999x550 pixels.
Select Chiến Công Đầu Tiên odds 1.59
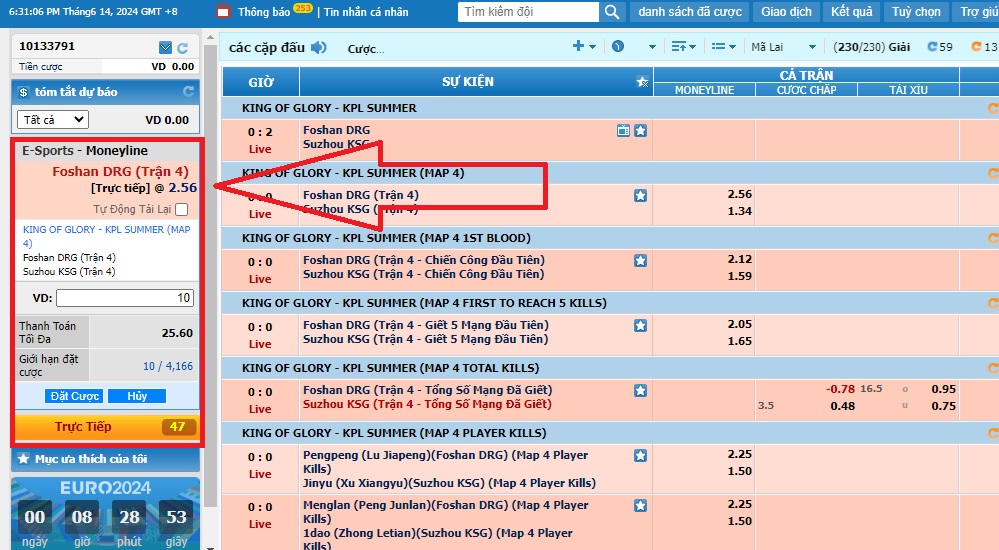point(740,276)
